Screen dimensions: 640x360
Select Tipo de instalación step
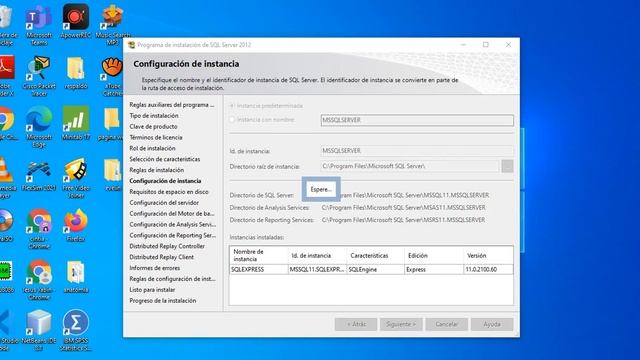[154, 116]
